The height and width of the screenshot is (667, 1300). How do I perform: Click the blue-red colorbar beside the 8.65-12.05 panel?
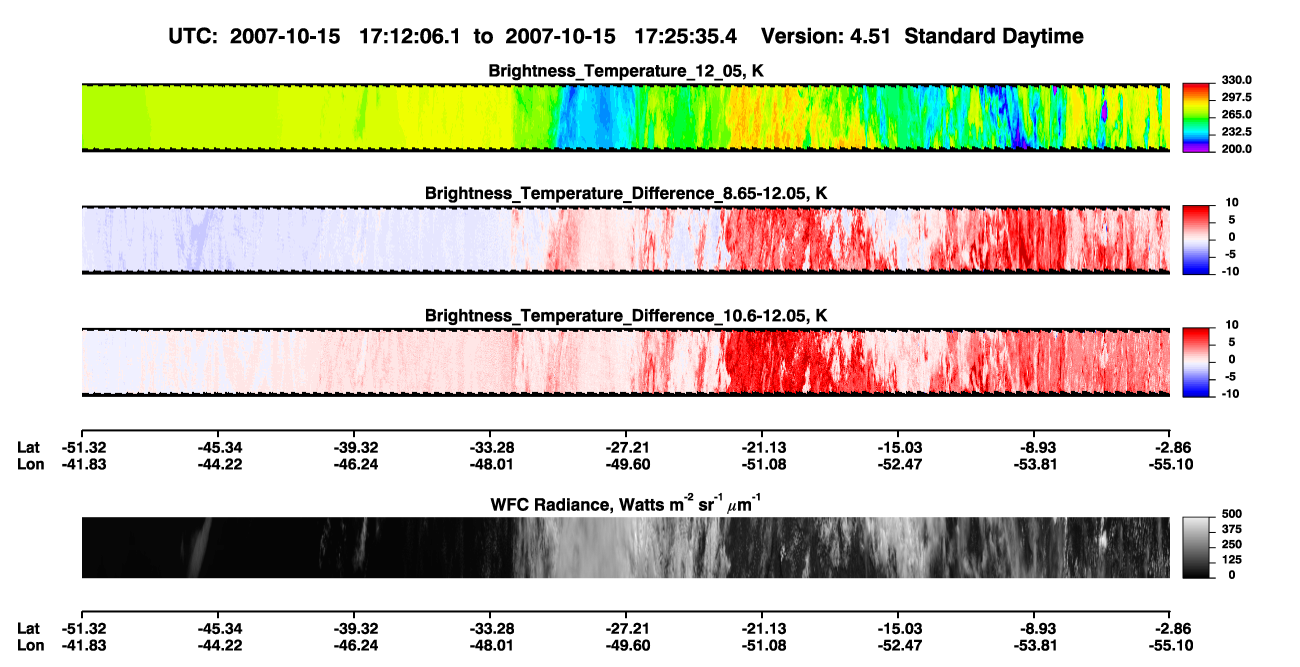tap(1194, 239)
